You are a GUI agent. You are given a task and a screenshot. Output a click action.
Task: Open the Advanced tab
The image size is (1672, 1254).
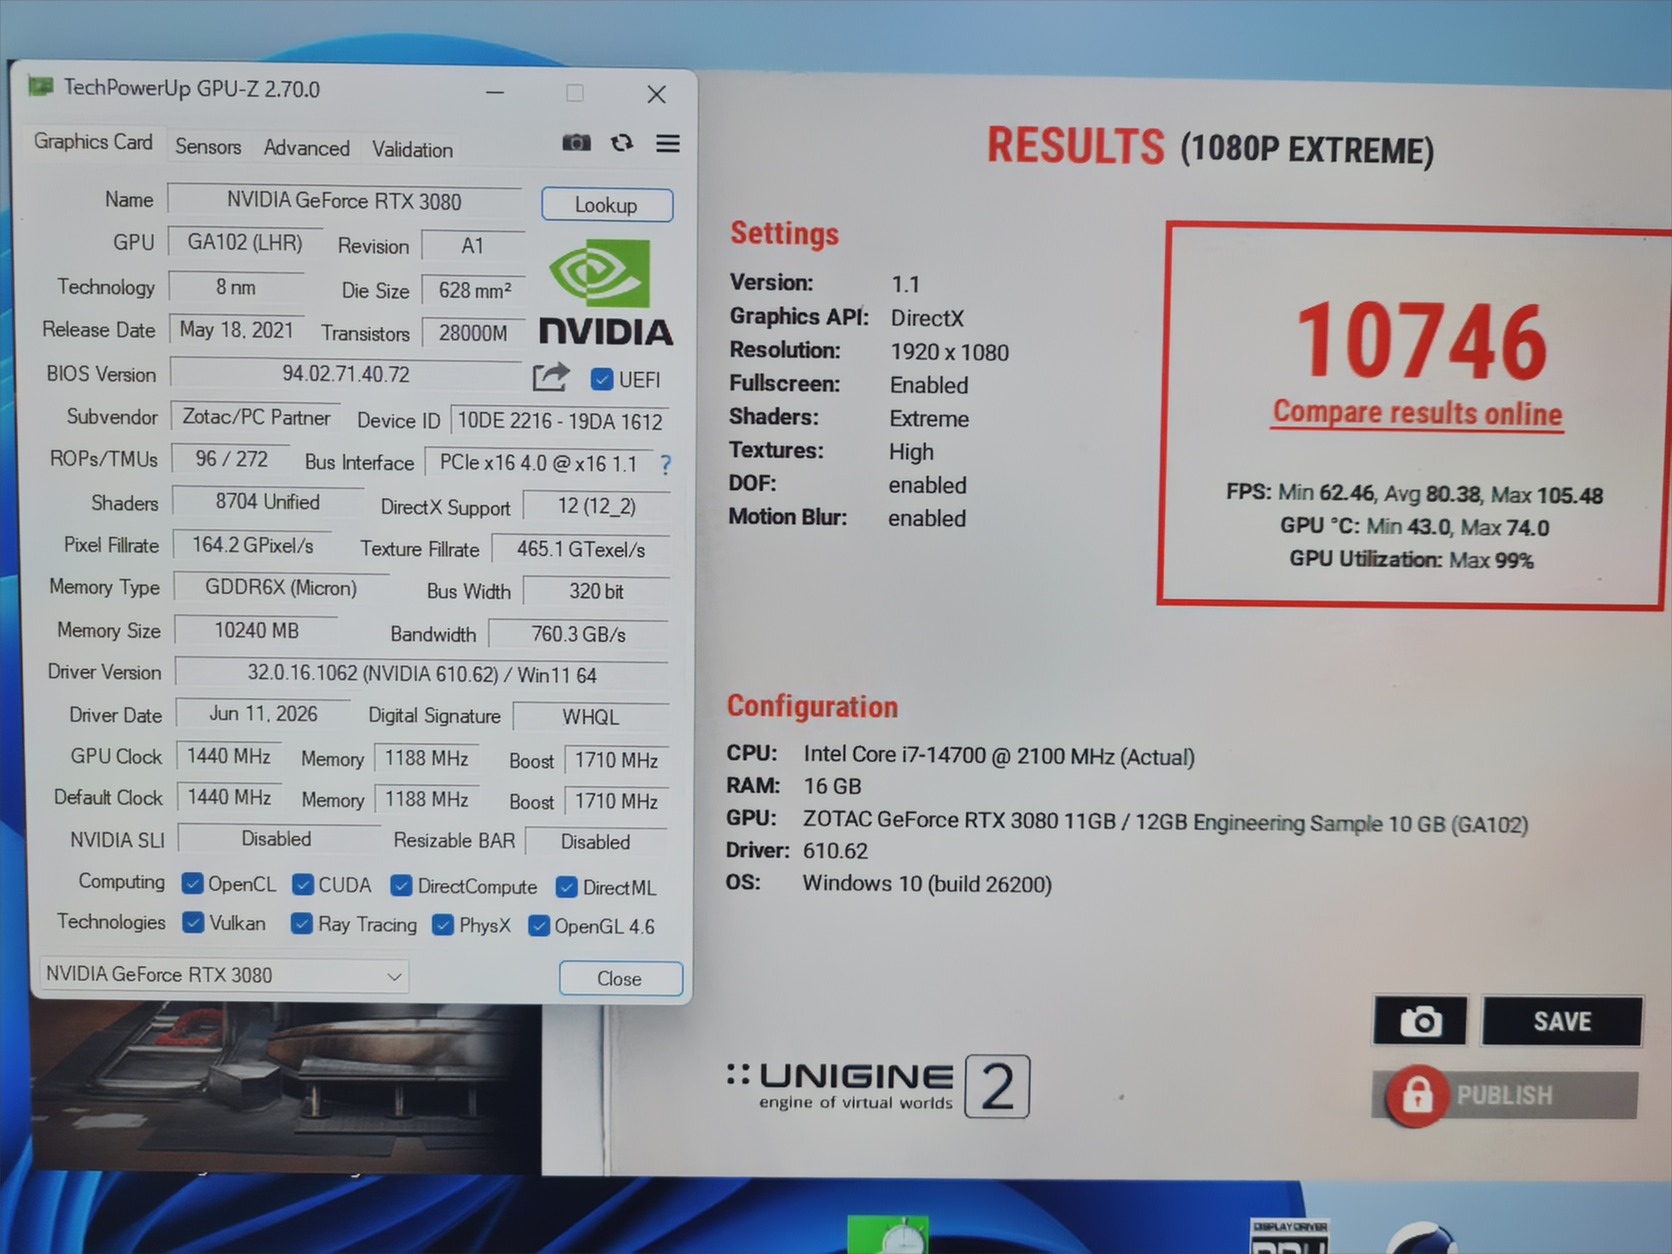click(x=307, y=148)
